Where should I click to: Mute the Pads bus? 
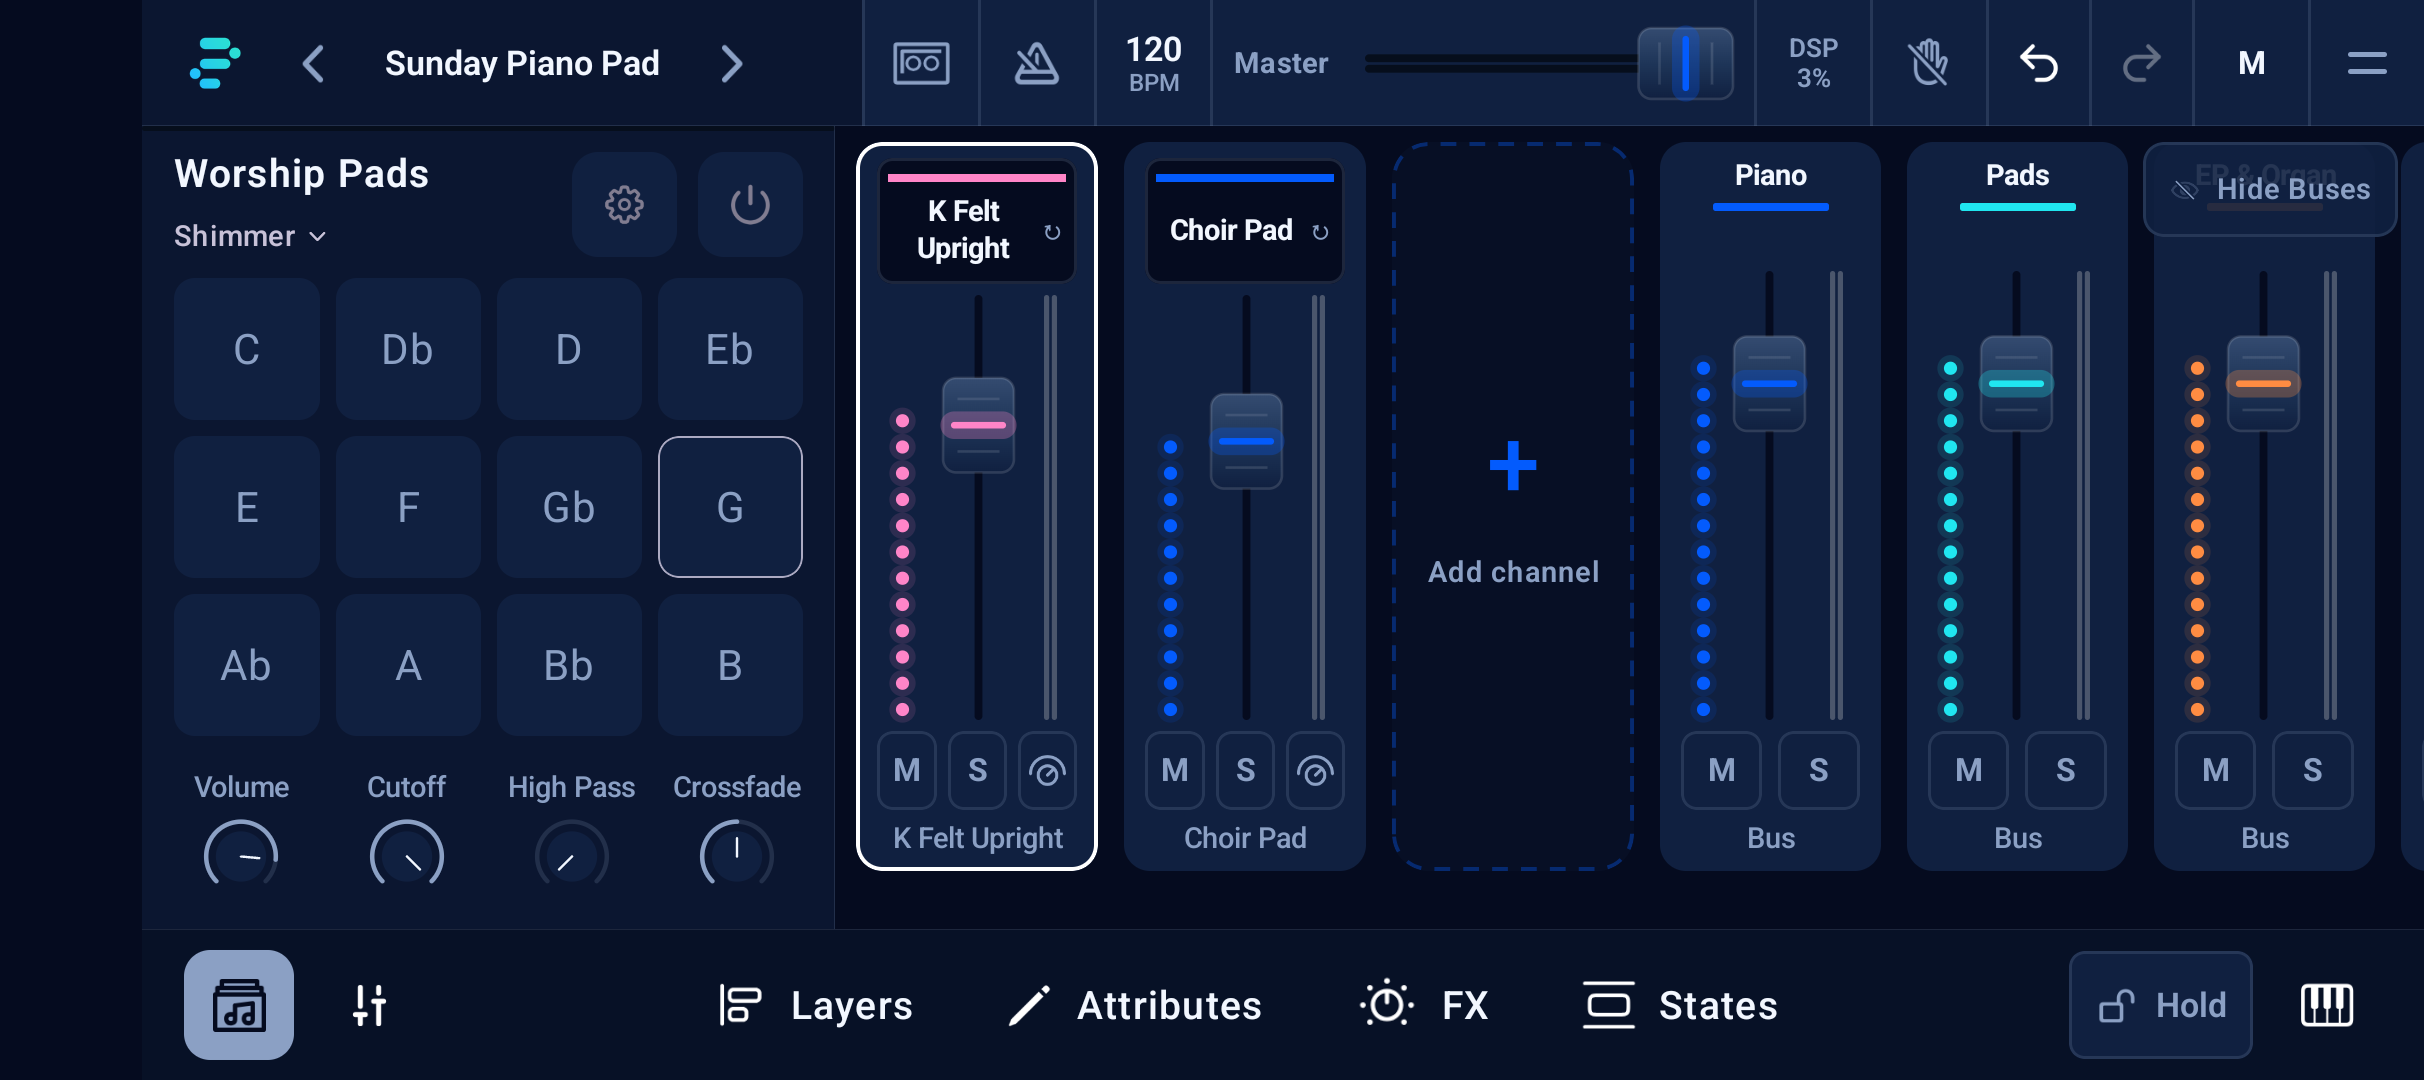1968,770
